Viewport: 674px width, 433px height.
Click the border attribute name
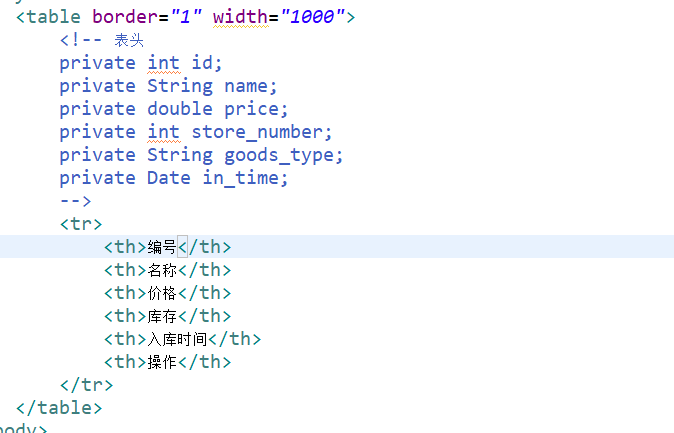click(125, 17)
